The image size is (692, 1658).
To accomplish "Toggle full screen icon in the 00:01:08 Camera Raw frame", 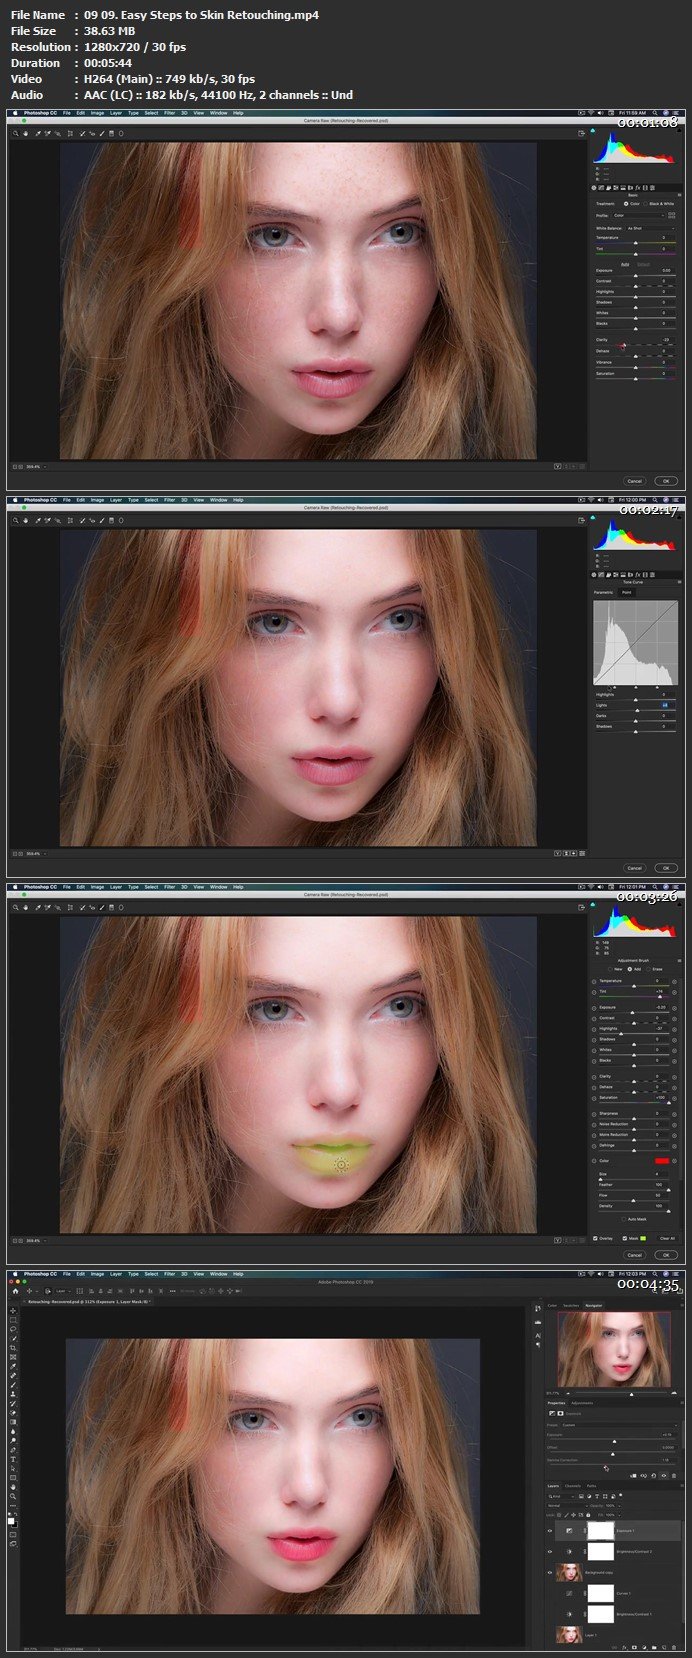I will 582,132.
